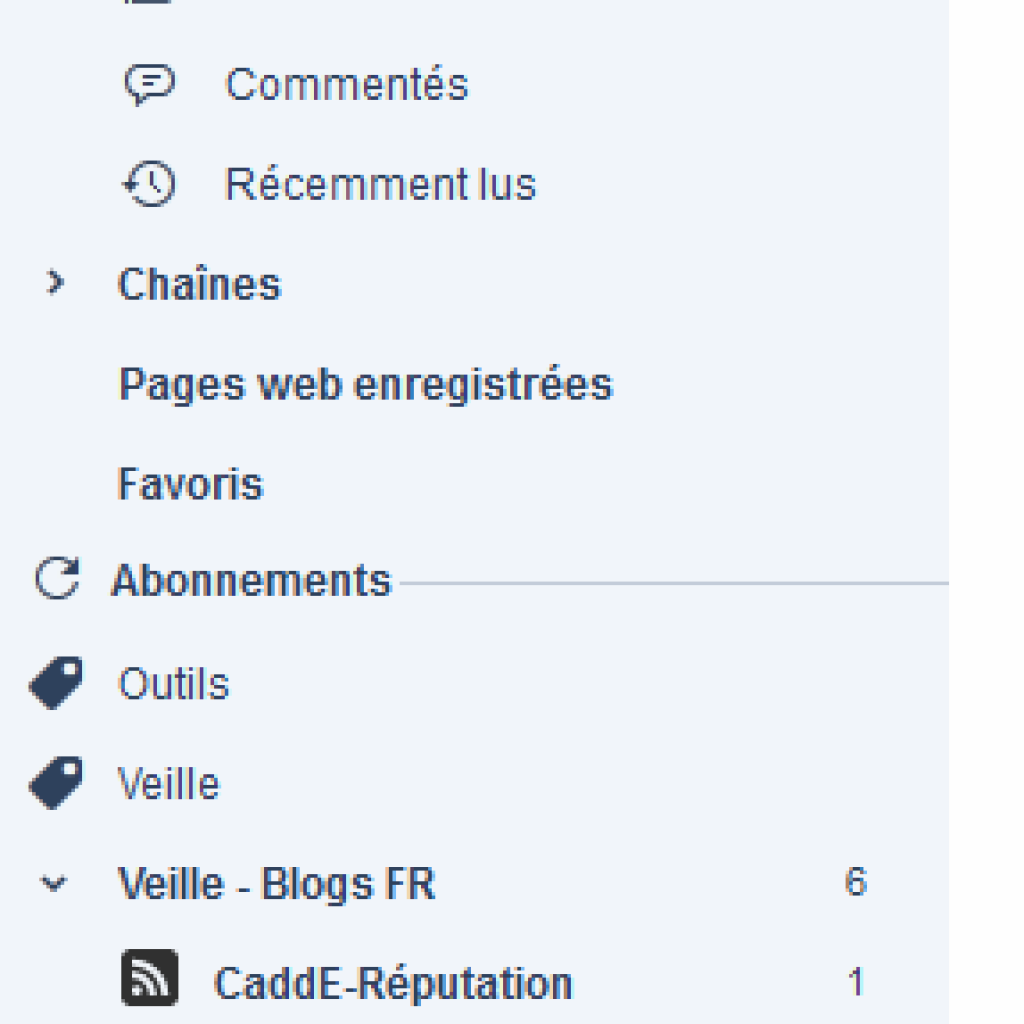Open the Commentés section
1024x1024 pixels.
click(347, 84)
